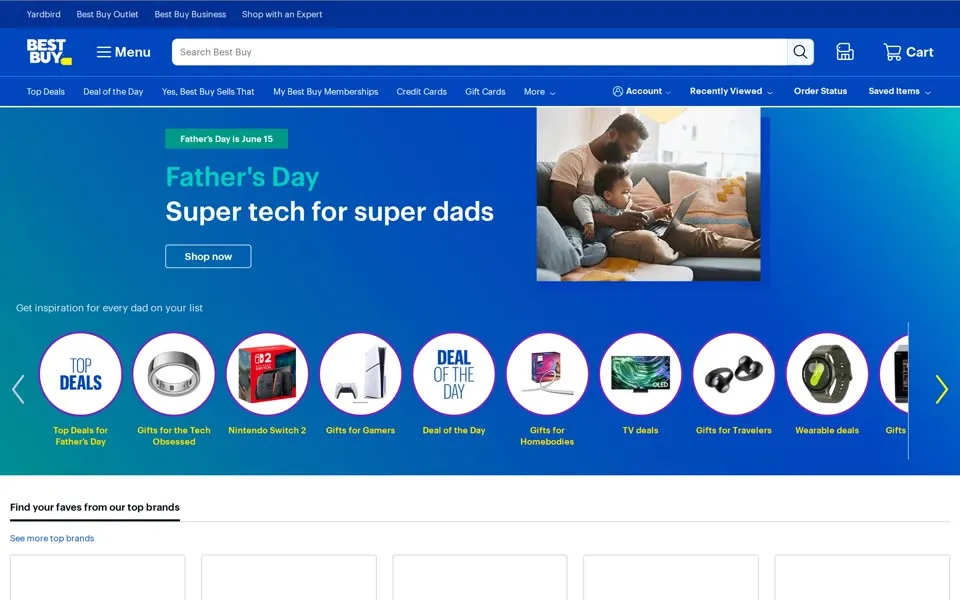Image resolution: width=960 pixels, height=600 pixels.
Task: Expand the More dropdown
Action: pos(539,92)
